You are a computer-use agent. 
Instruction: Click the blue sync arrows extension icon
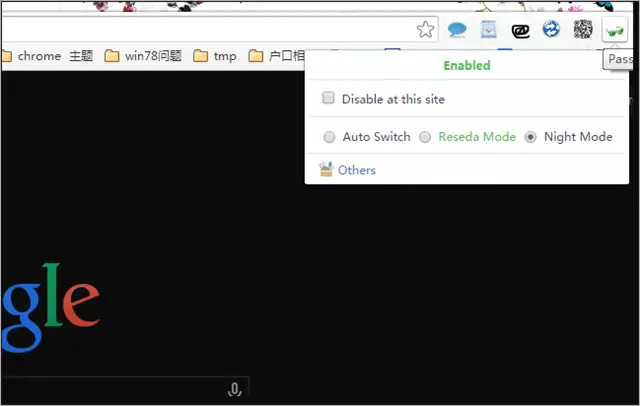pyautogui.click(x=551, y=29)
